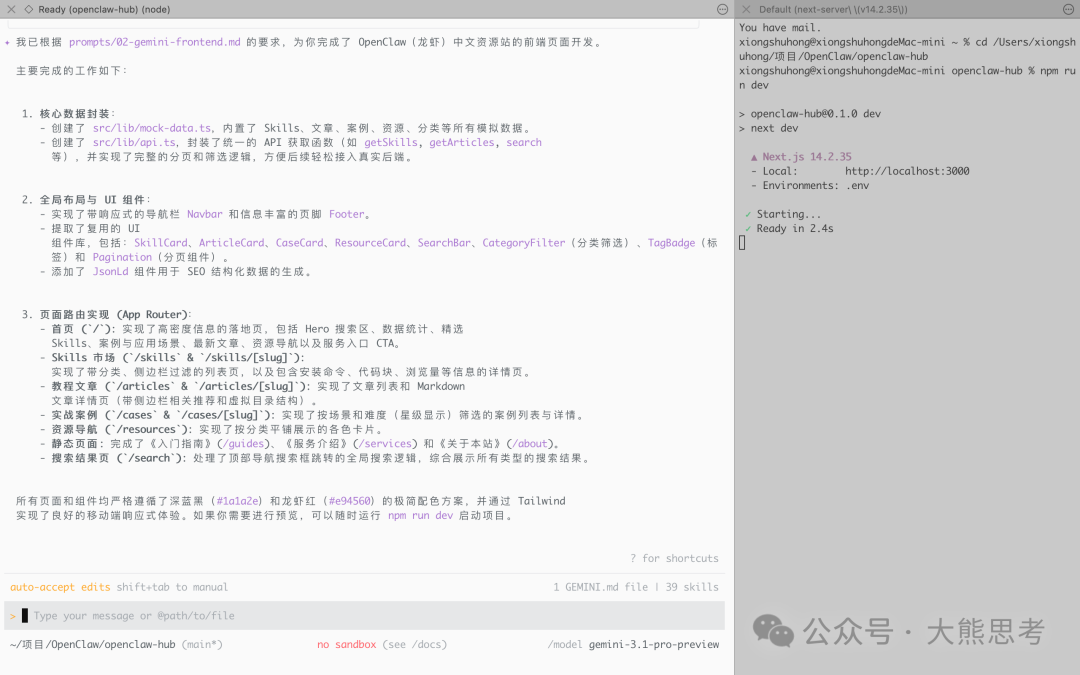Screen dimensions: 1080x675
Task: Click the "1 GEMINI.md file | 39 skills" status text
Action: click(x=637, y=587)
